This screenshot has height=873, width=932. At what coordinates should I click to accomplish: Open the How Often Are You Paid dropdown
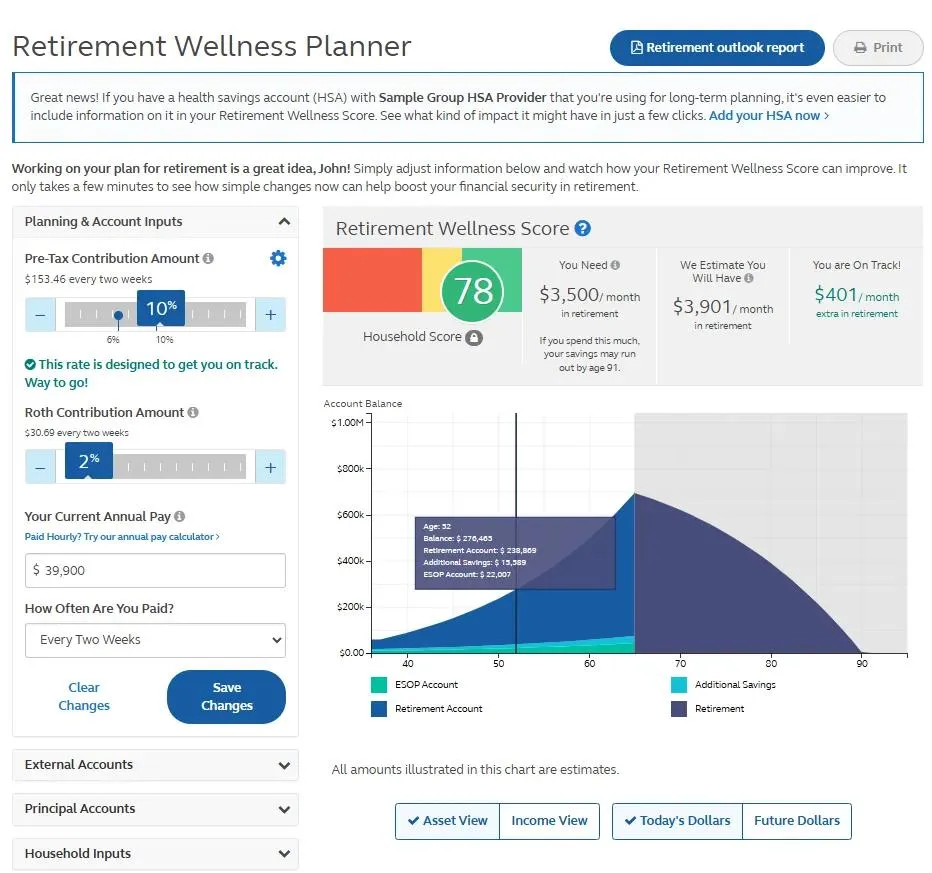[155, 640]
